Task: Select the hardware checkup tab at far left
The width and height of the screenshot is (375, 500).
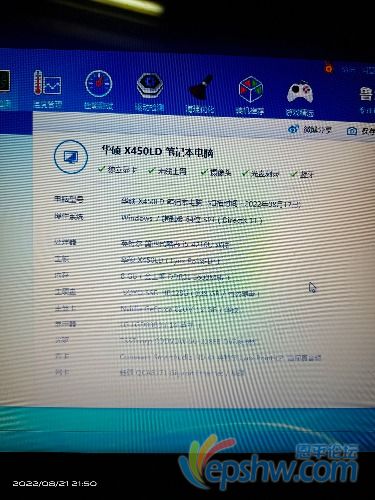Action: point(5,87)
